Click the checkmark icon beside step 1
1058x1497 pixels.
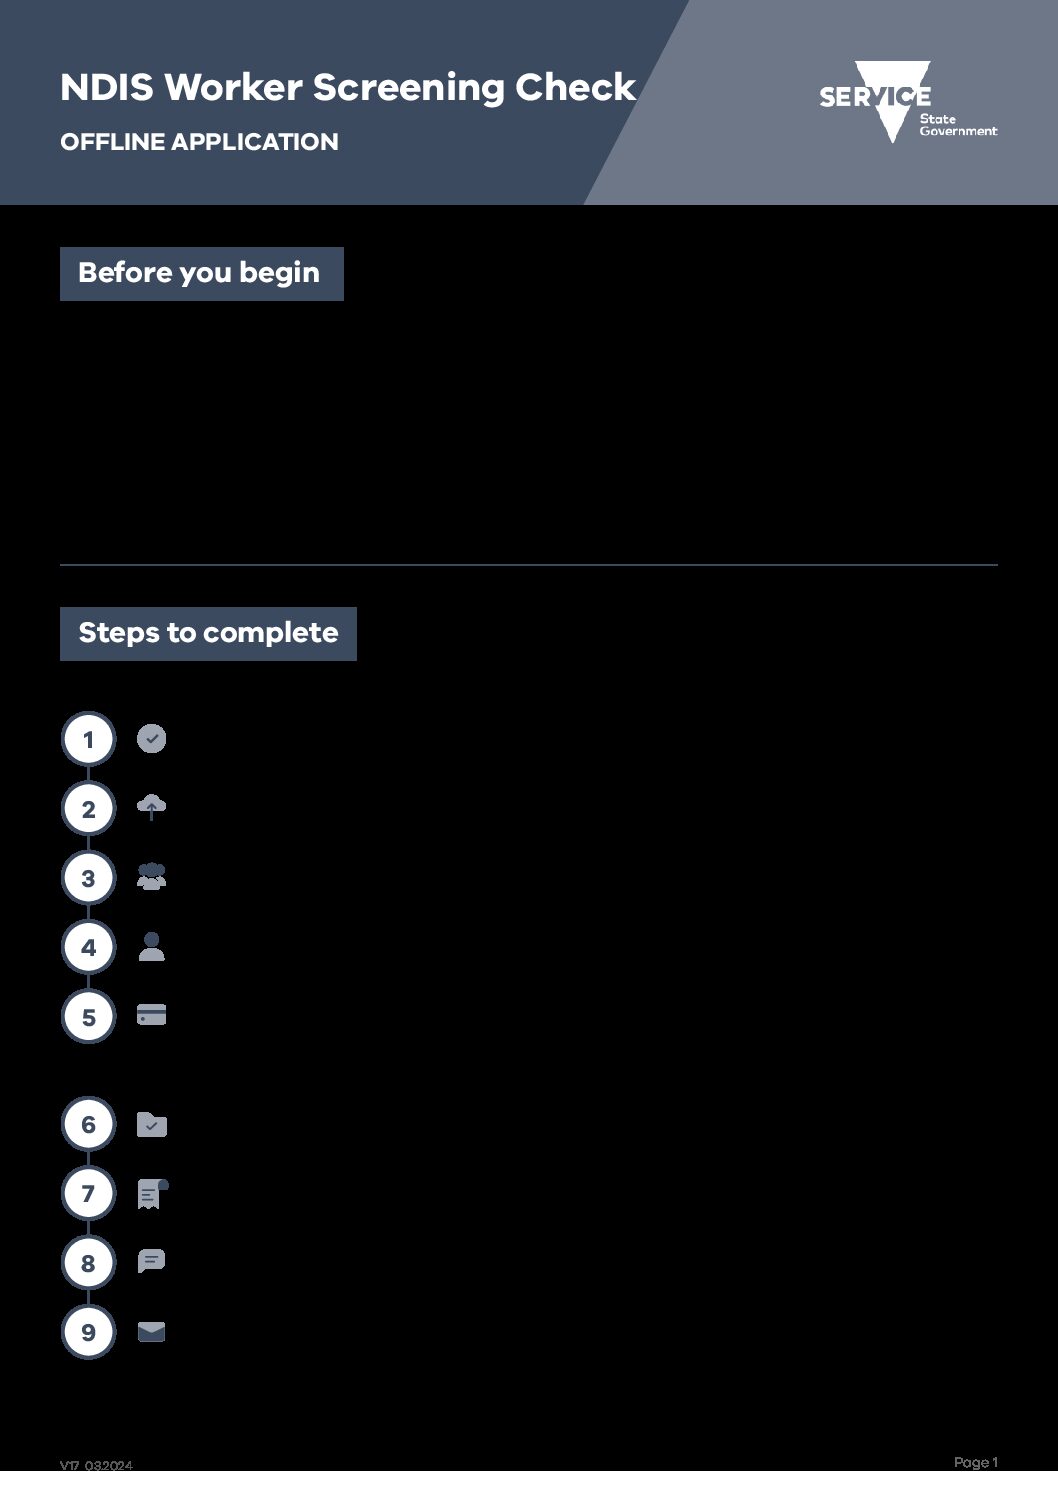(151, 739)
